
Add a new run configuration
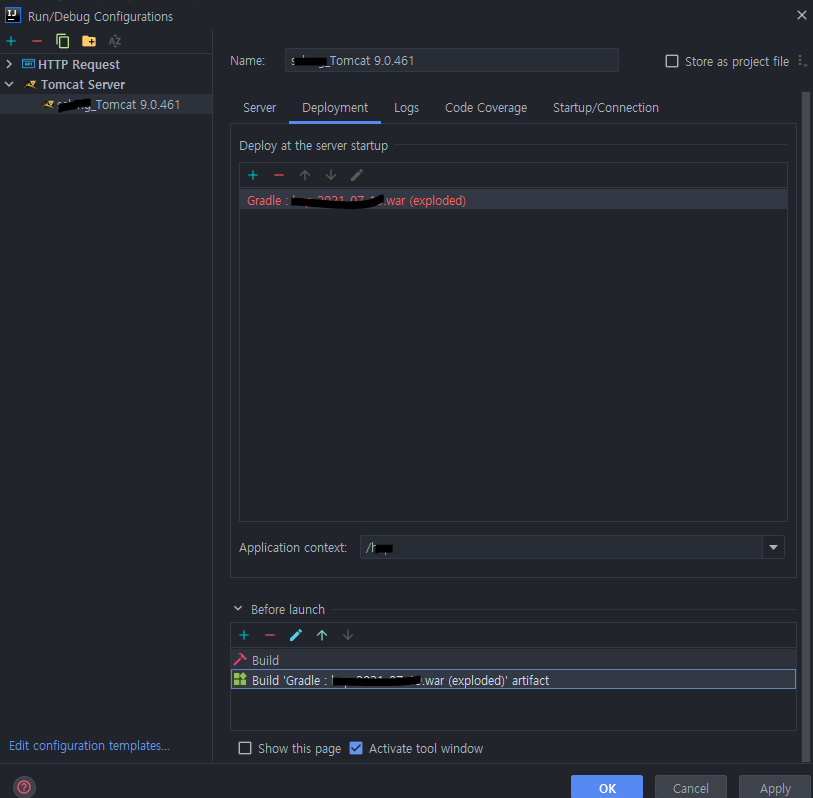coord(10,41)
